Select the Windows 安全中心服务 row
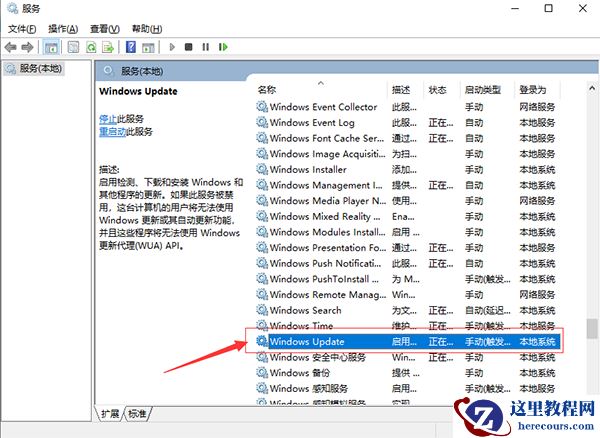 tap(408, 358)
